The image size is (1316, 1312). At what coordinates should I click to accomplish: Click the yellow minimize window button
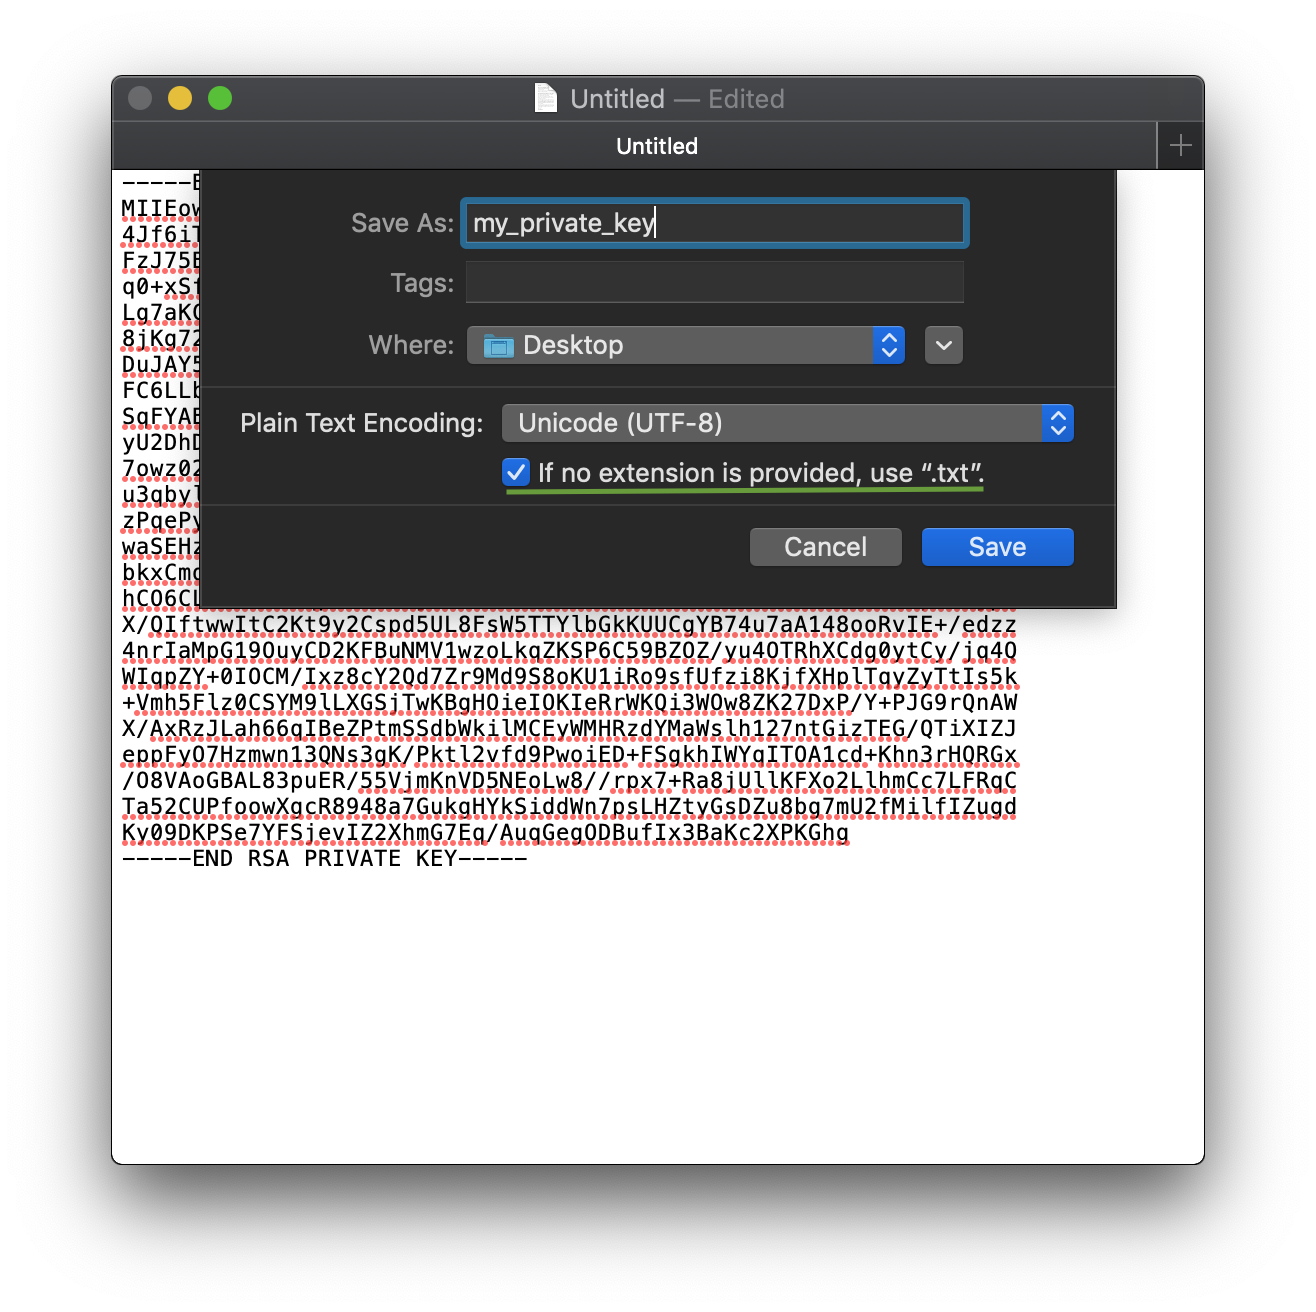point(180,98)
